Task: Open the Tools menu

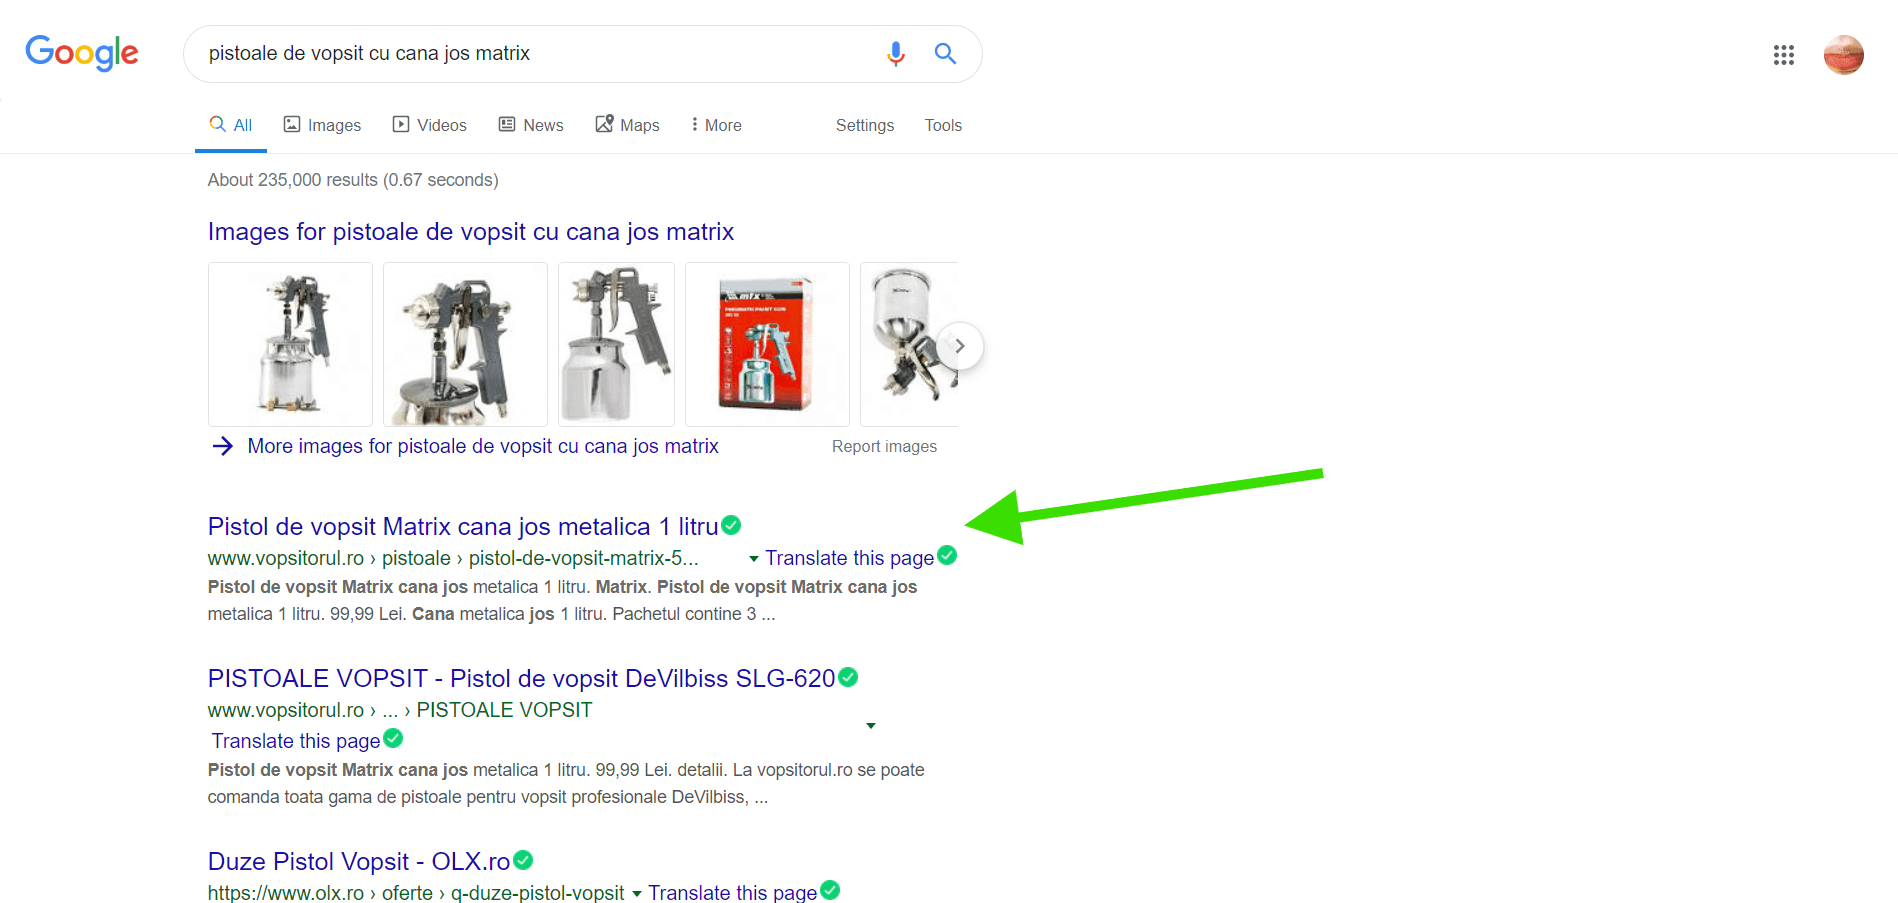Action: [943, 125]
